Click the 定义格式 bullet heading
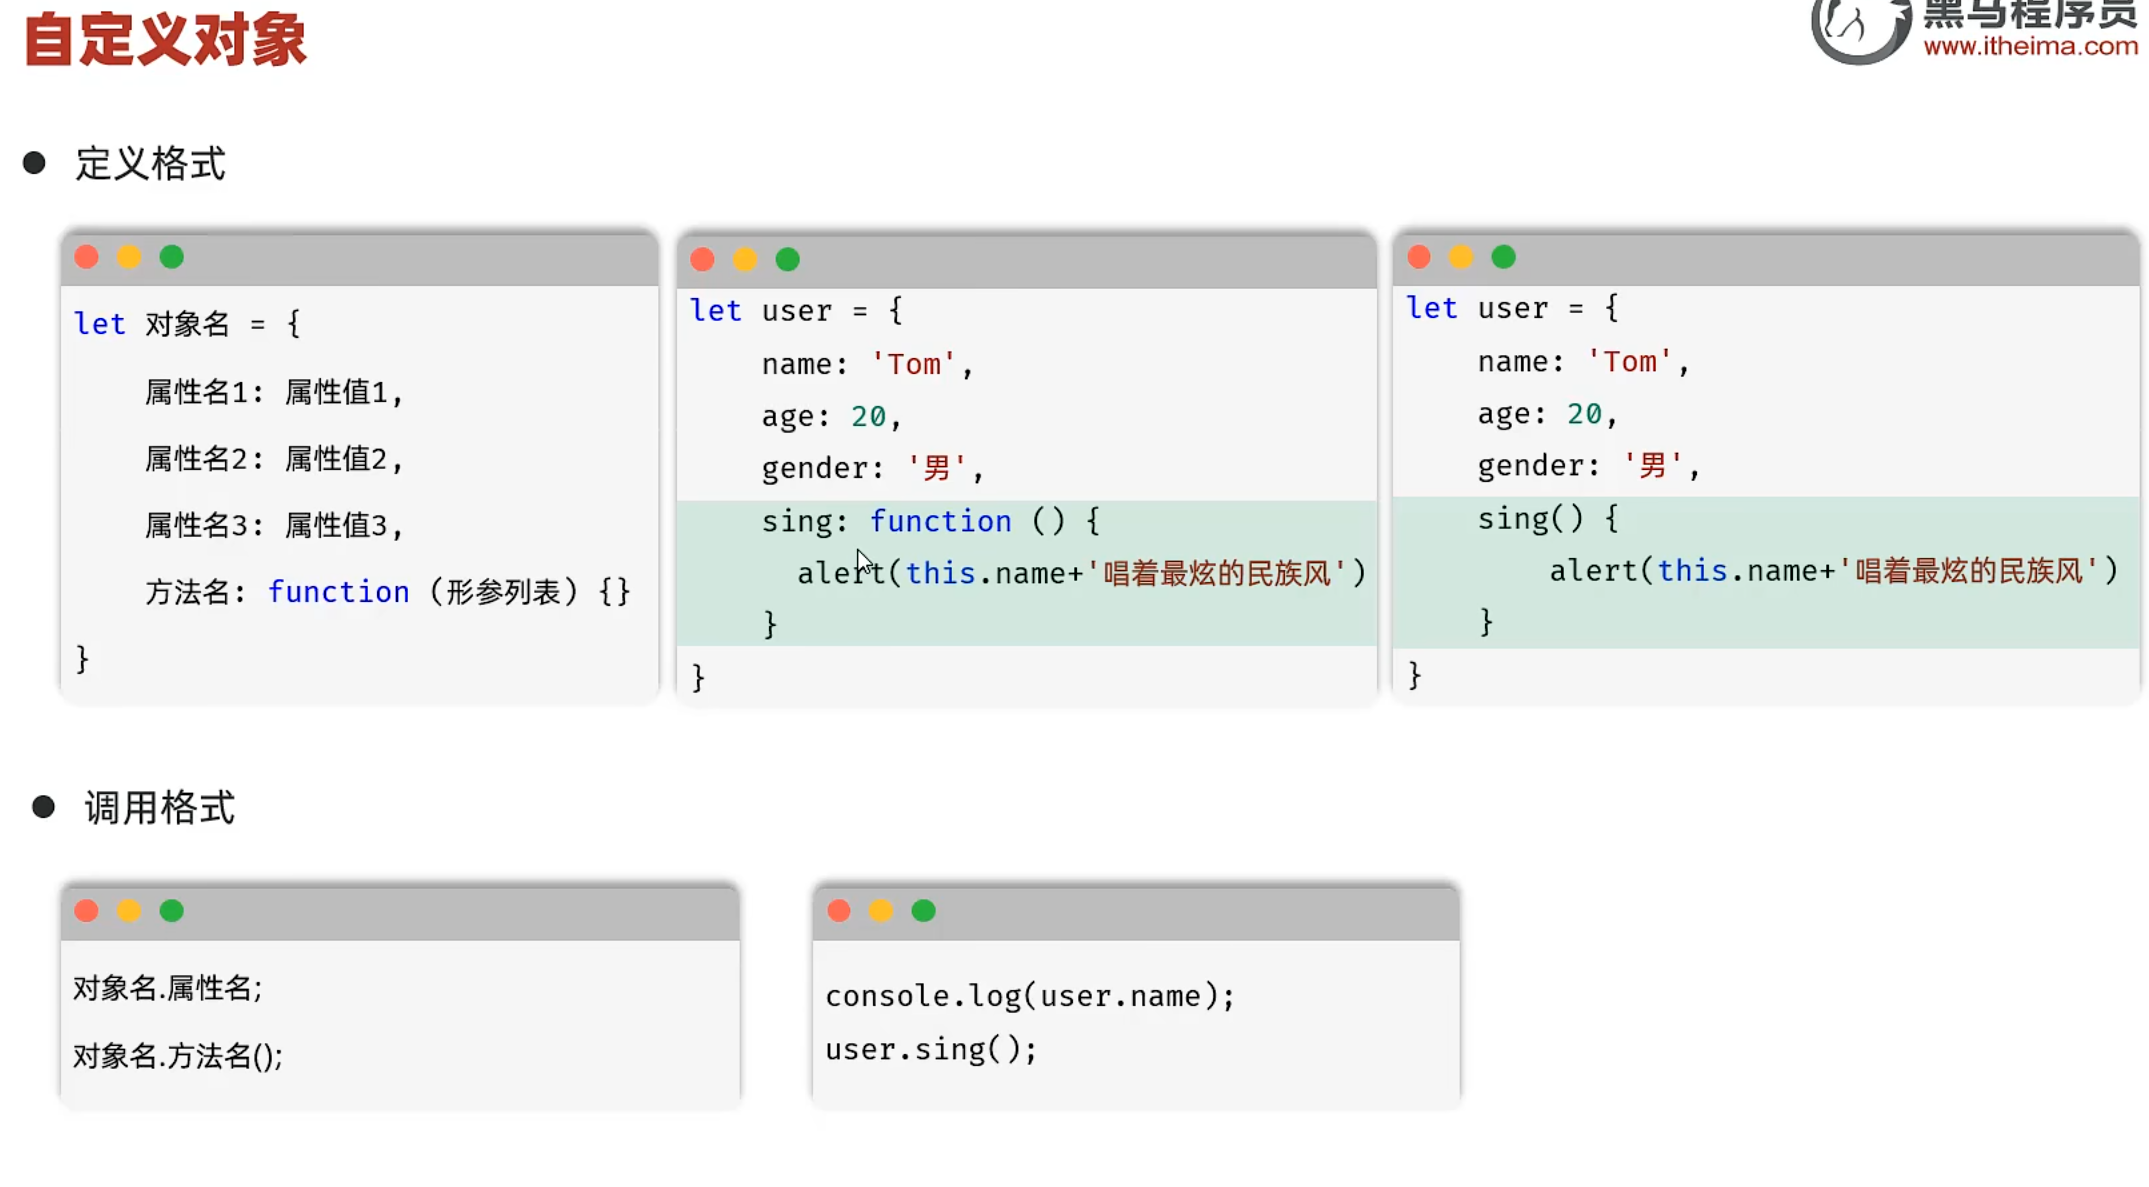 pos(150,164)
